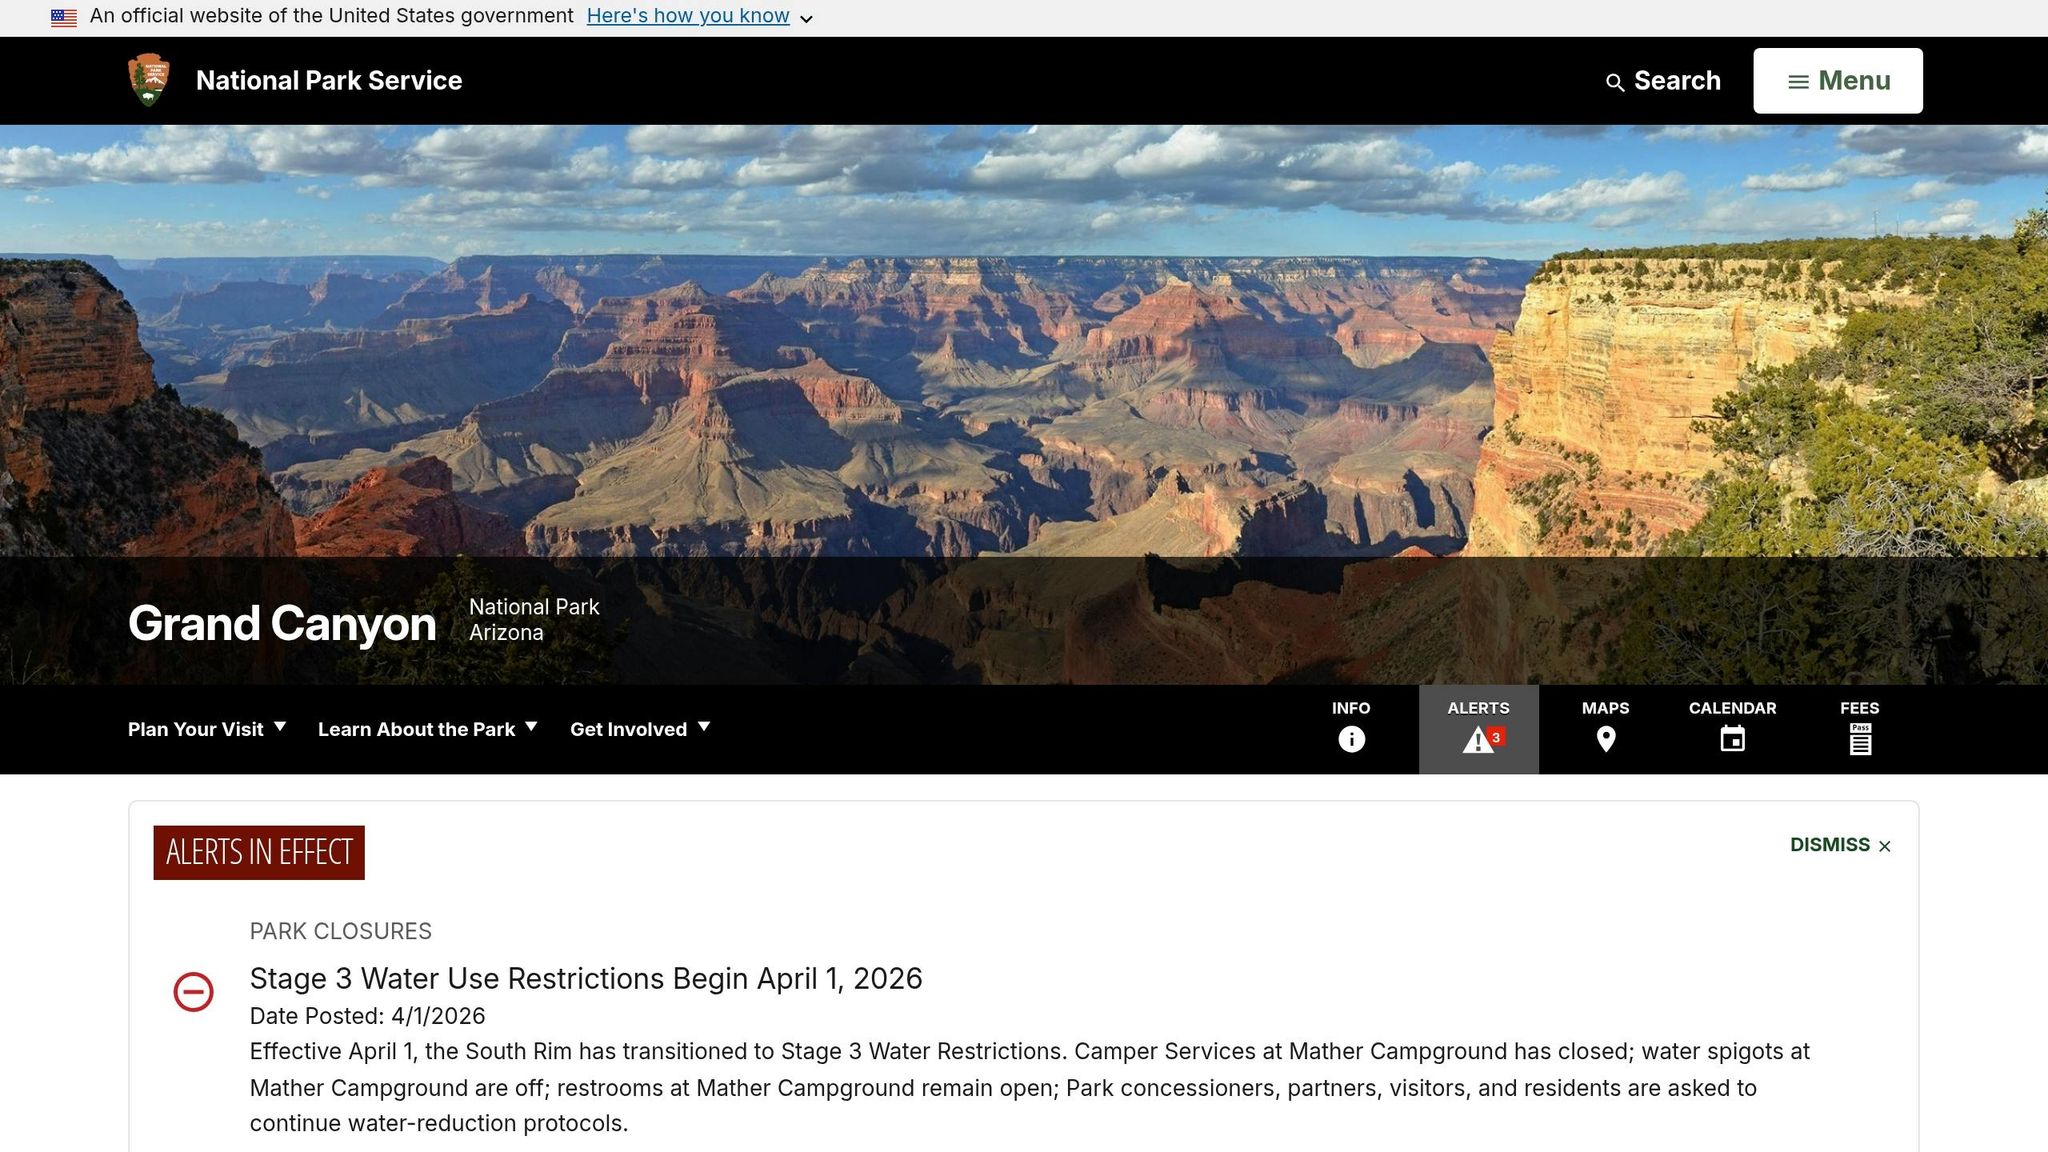This screenshot has width=2048, height=1152.
Task: Open the Calendar using the calendar icon
Action: pos(1733,740)
